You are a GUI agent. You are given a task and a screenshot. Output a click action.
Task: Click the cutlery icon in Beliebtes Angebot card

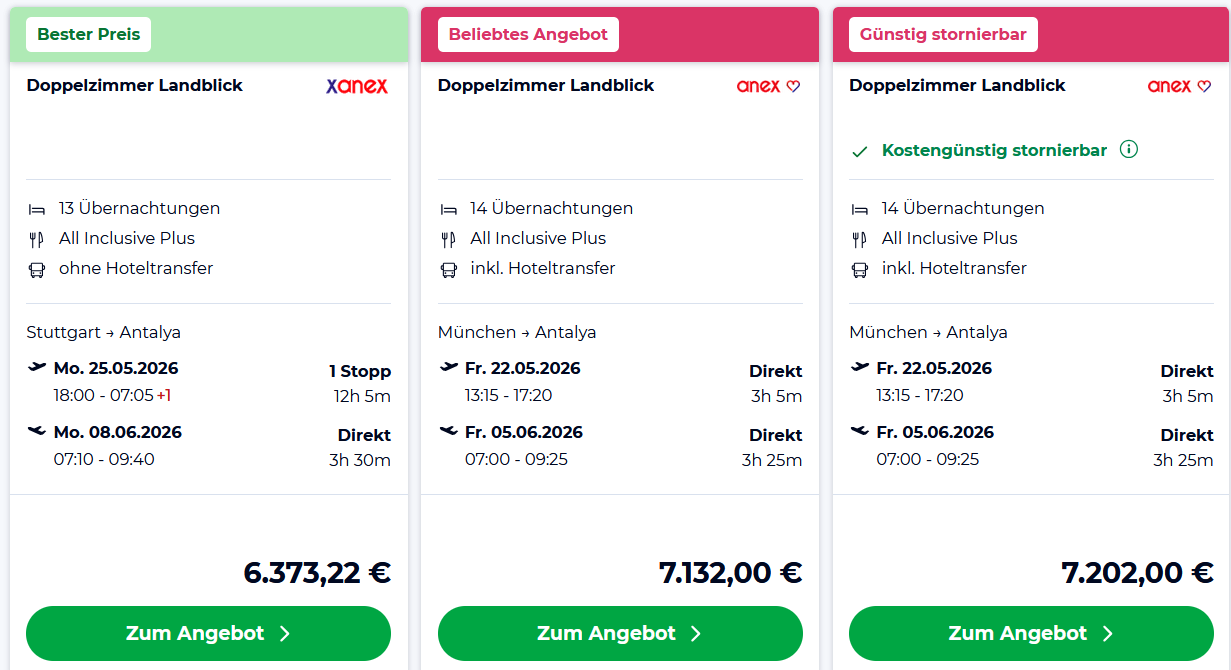pos(449,239)
